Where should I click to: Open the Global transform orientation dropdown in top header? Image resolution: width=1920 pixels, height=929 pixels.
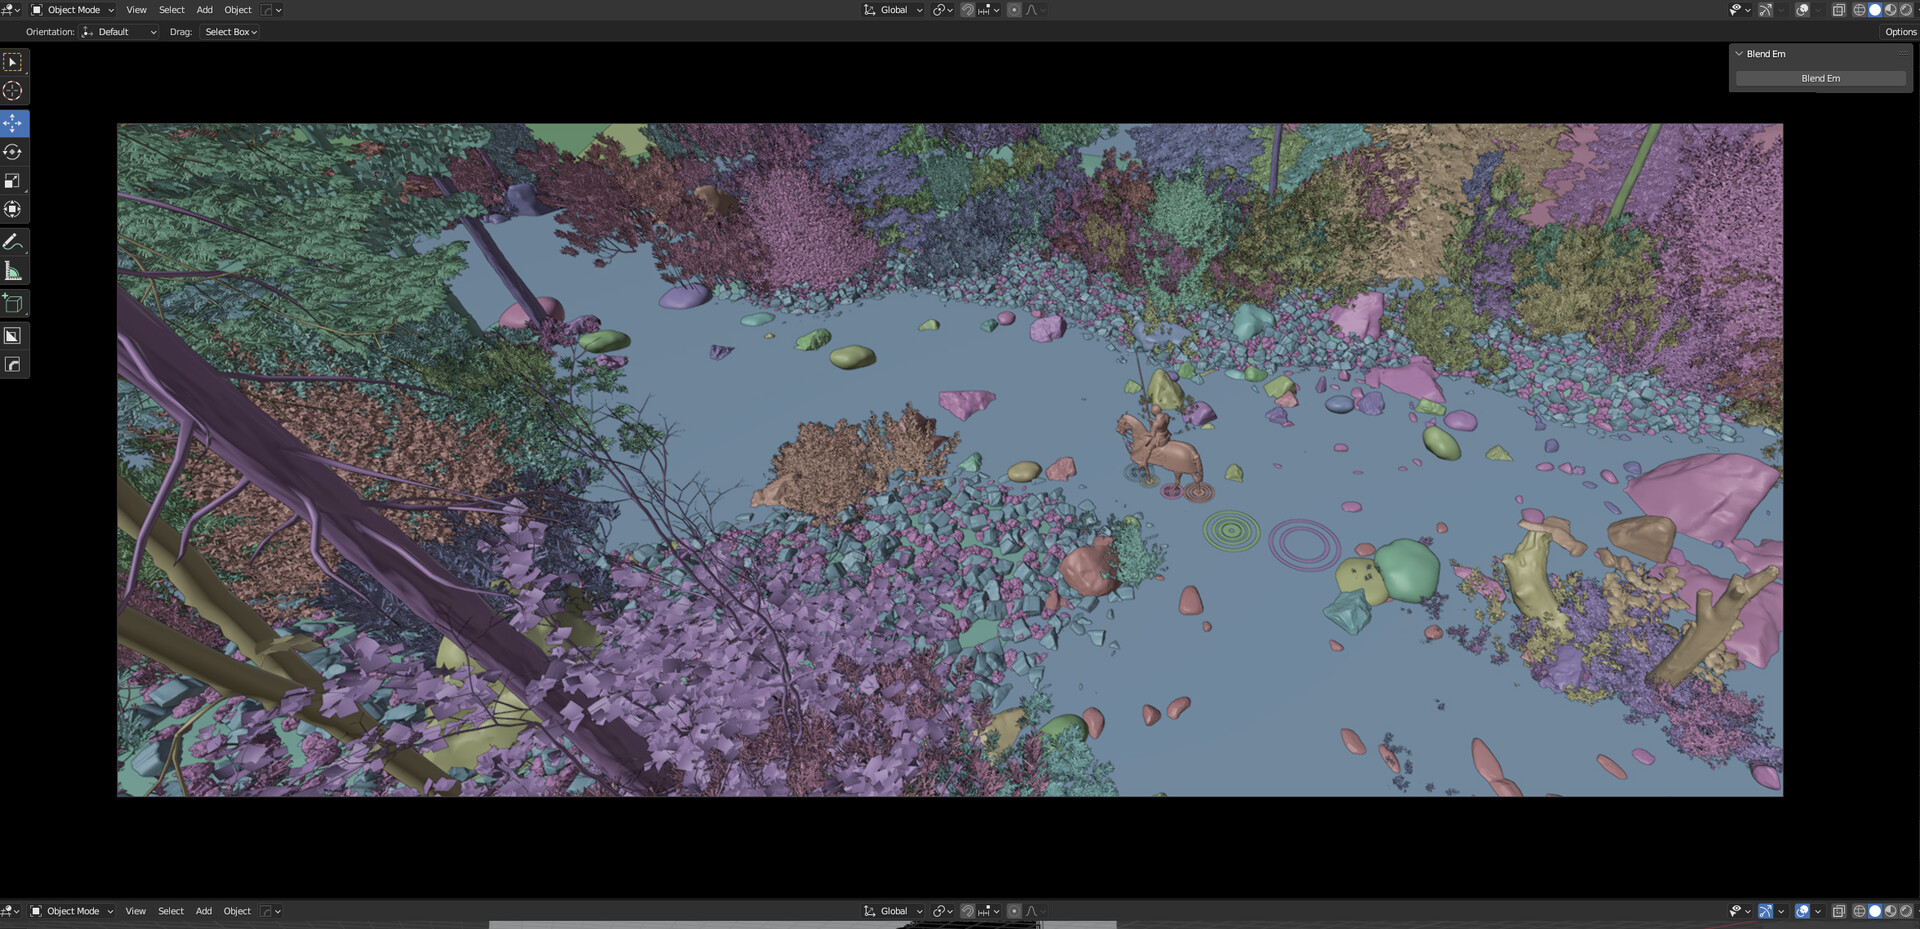click(893, 10)
